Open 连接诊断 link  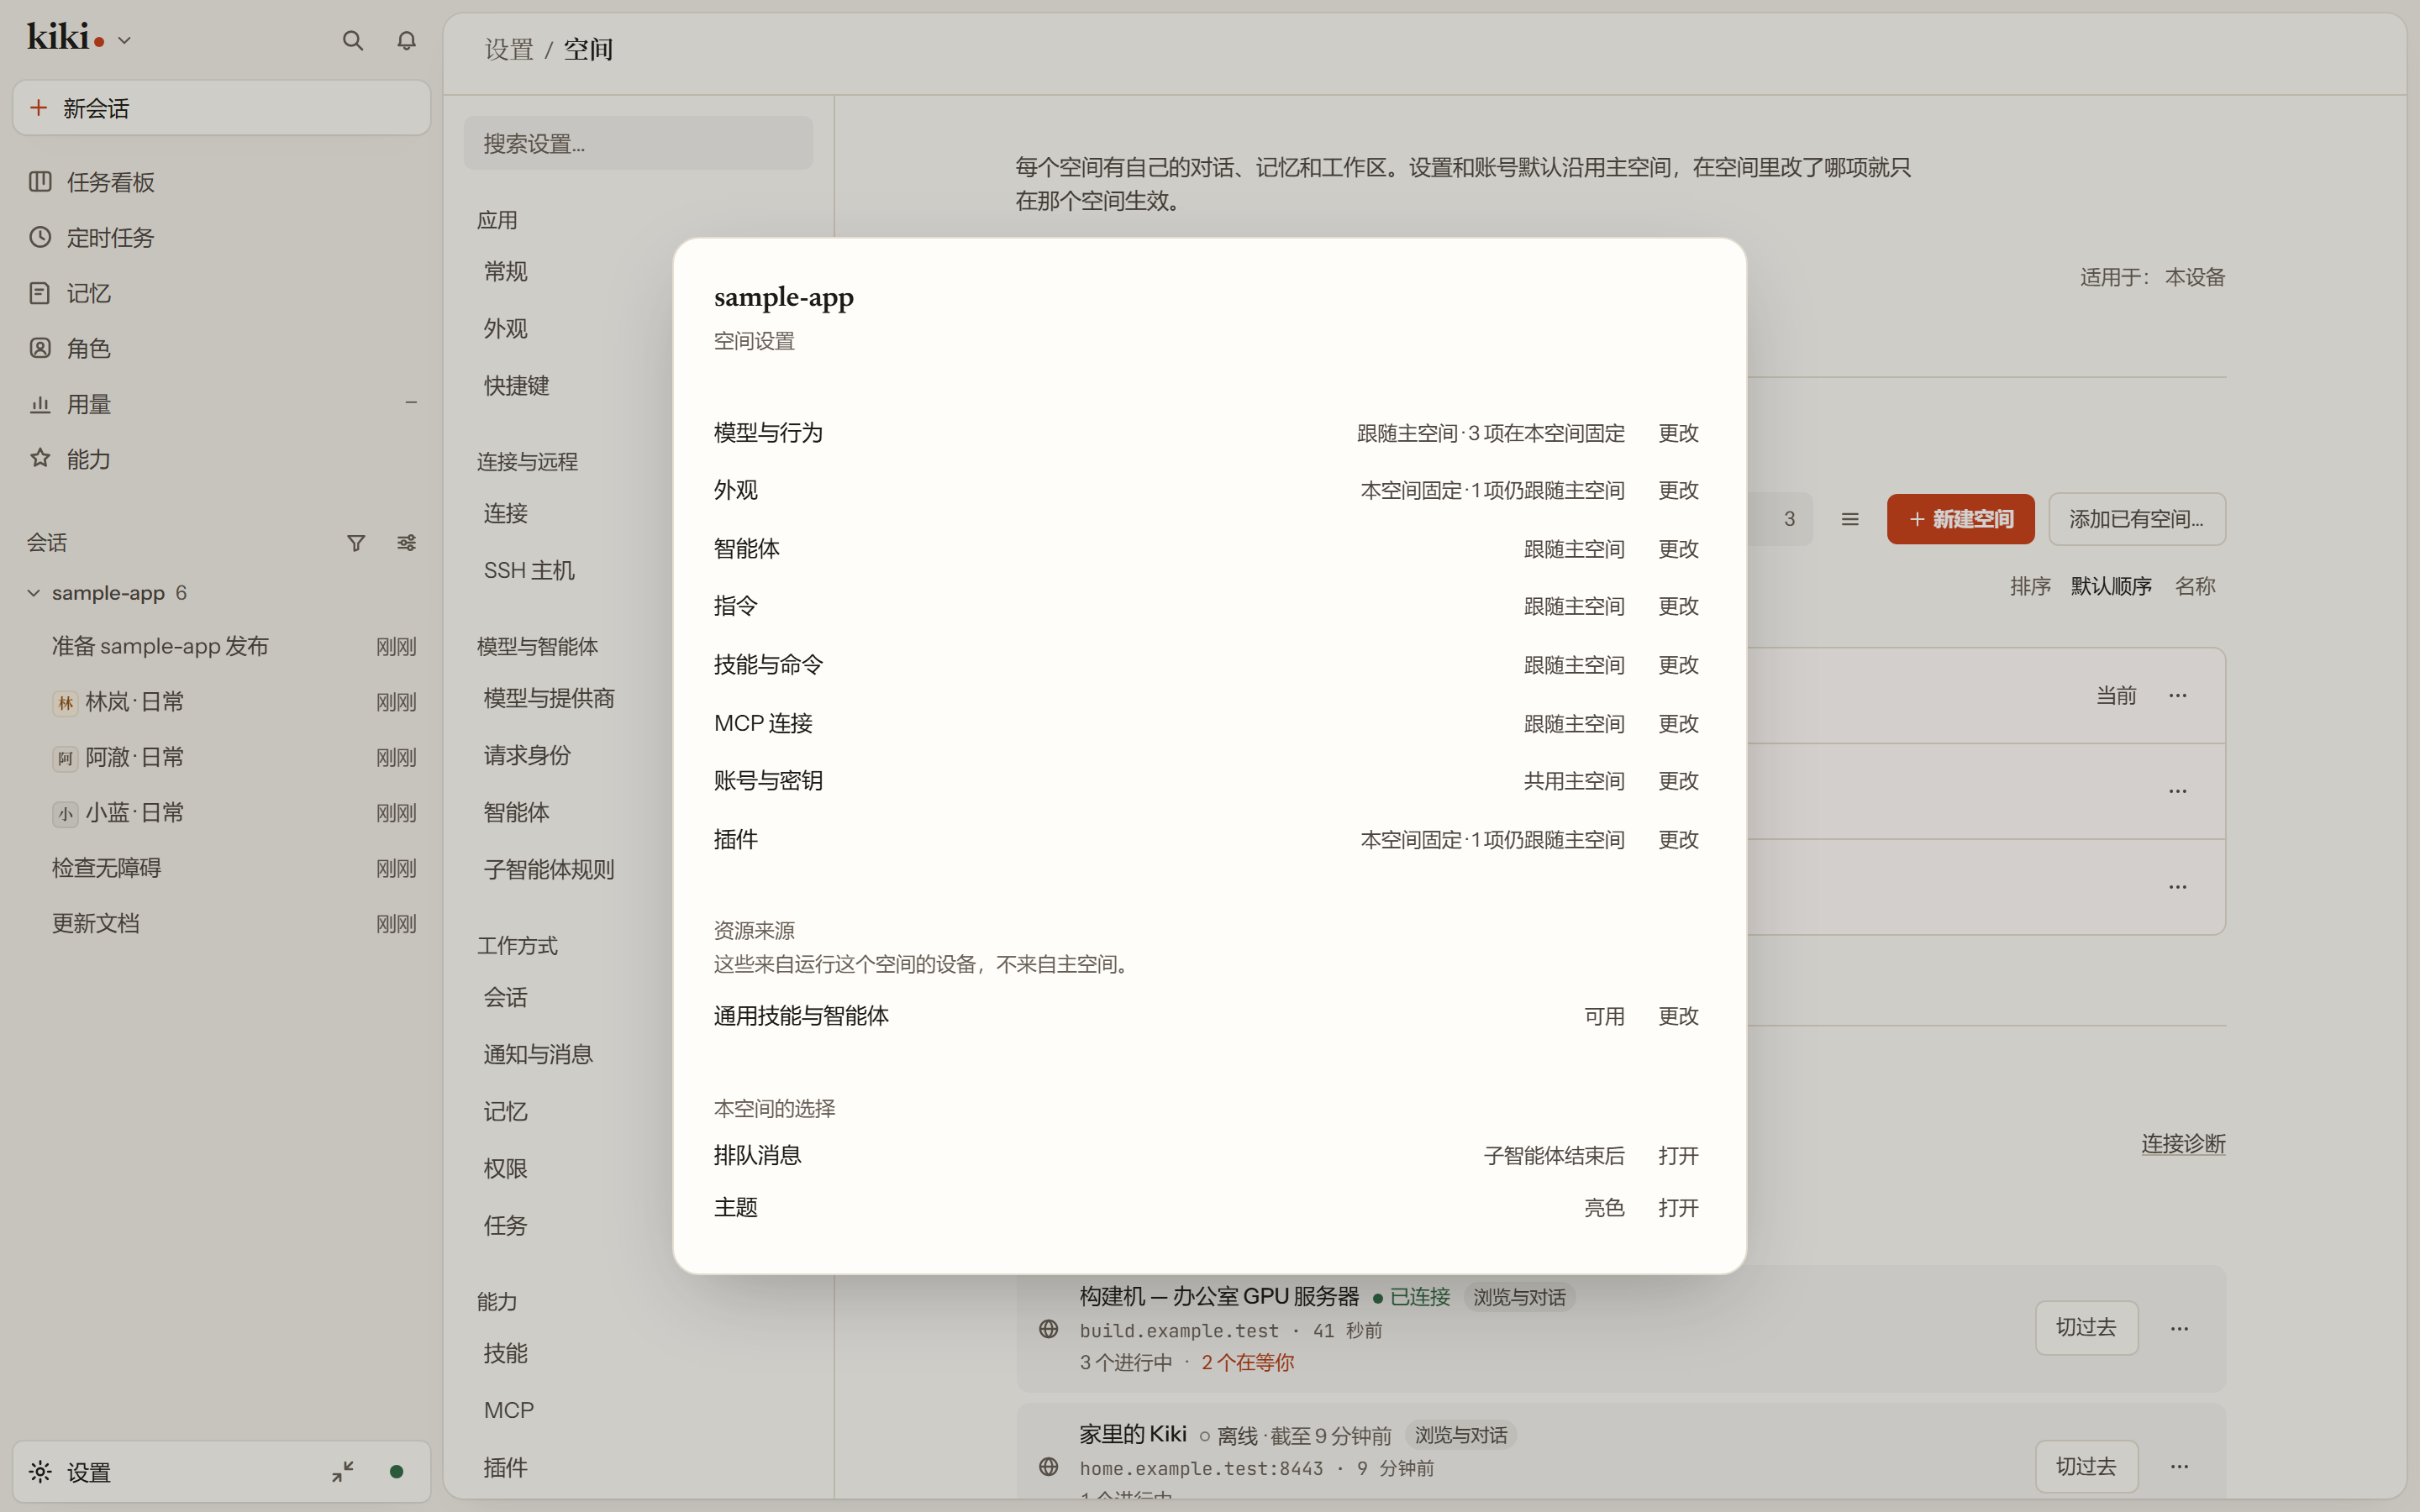(2183, 1144)
